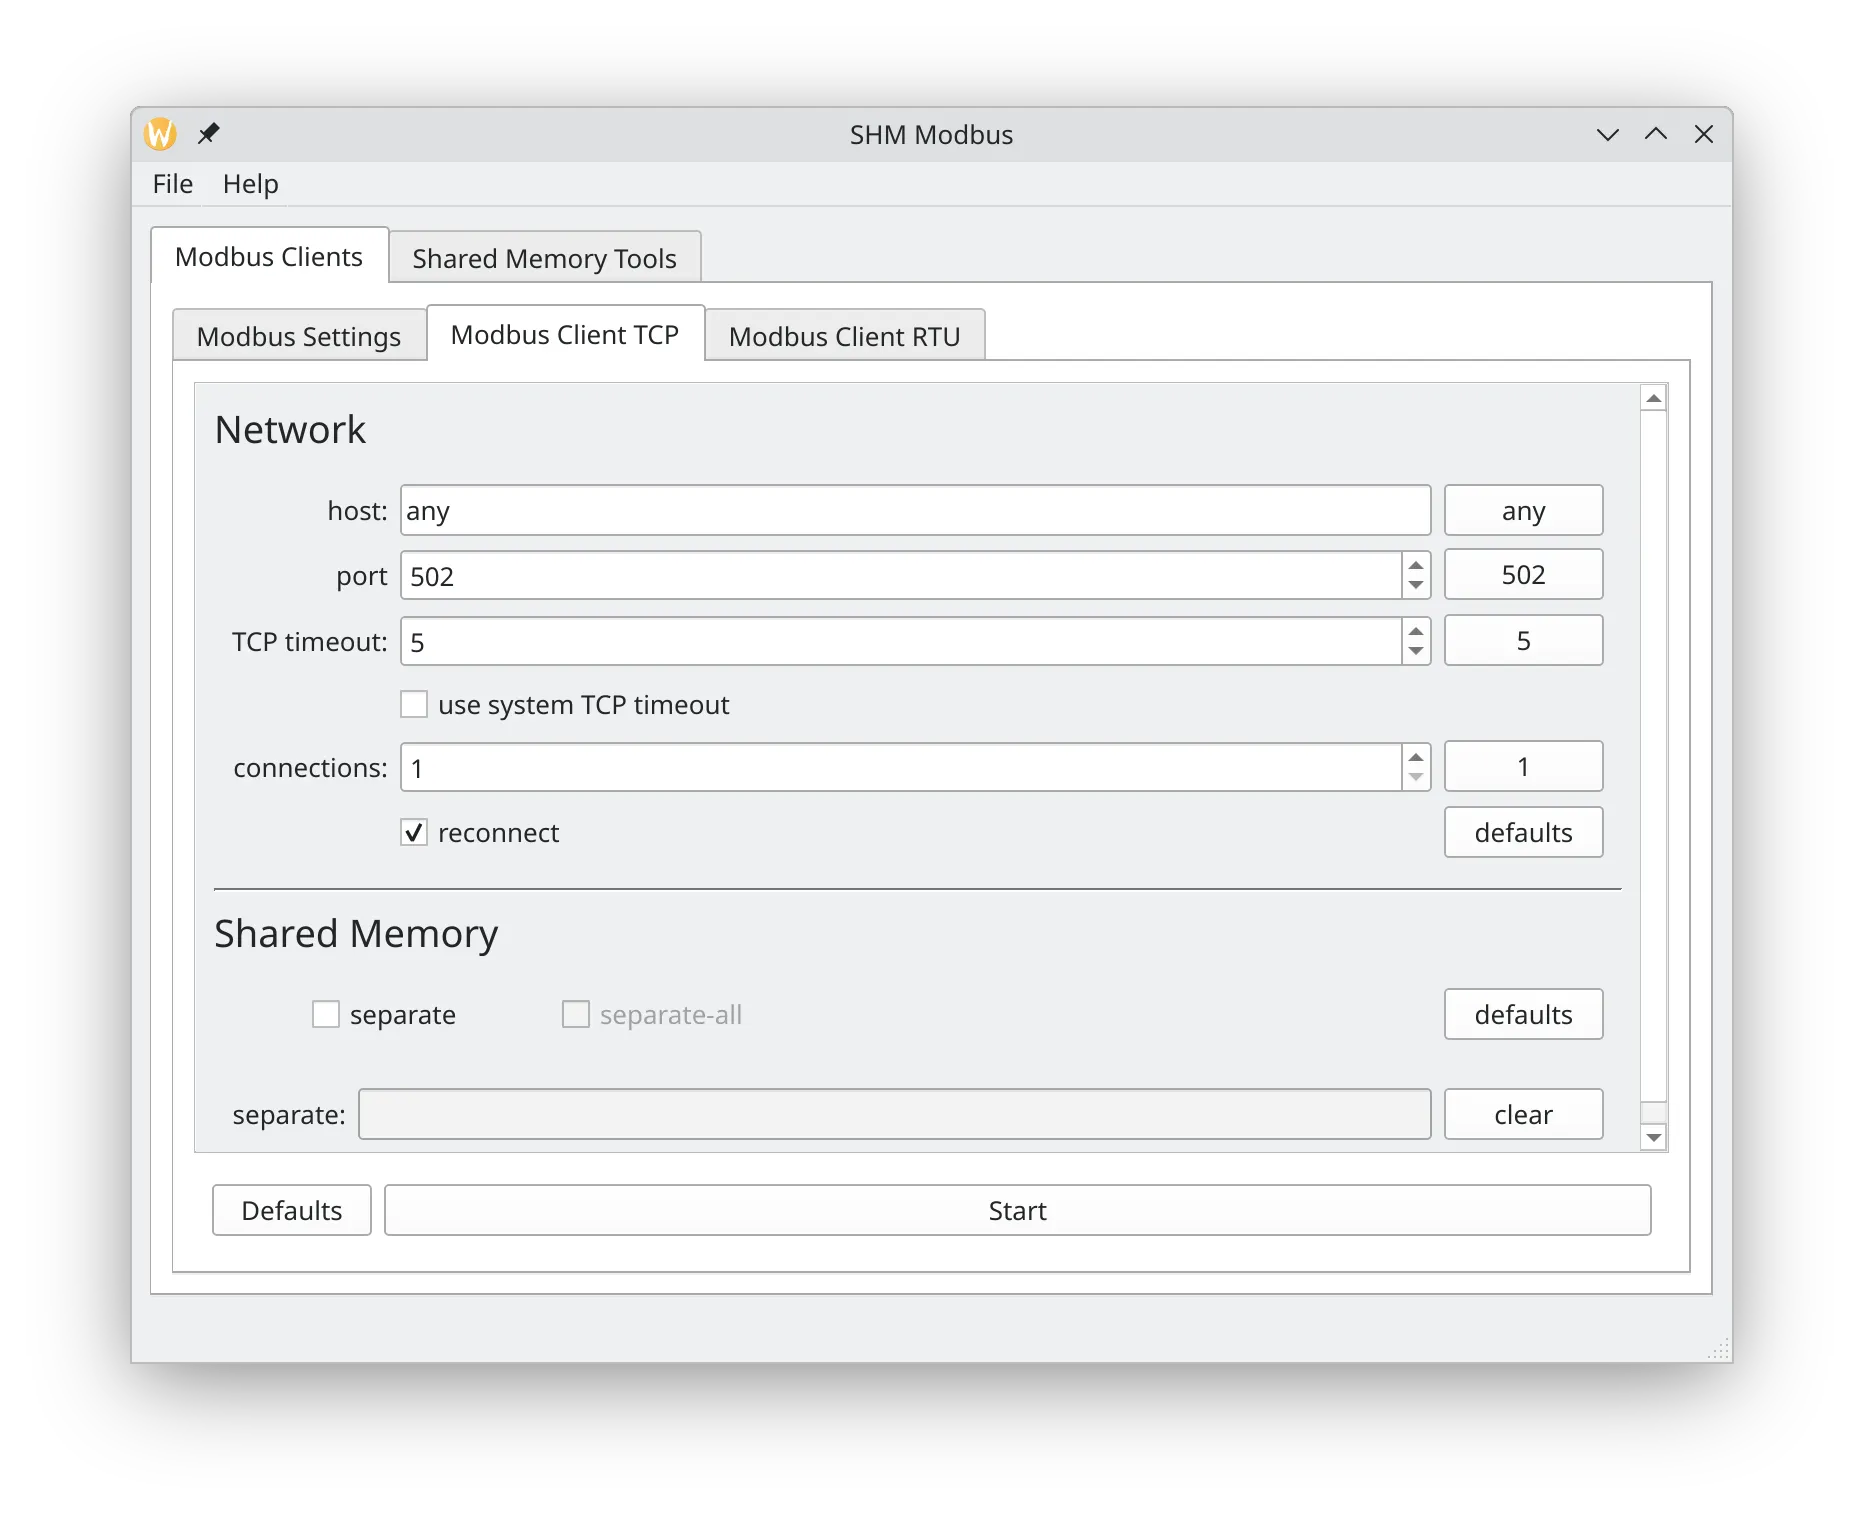The height and width of the screenshot is (1518, 1864).
Task: Increase TCP timeout using up arrow
Action: click(x=1416, y=631)
